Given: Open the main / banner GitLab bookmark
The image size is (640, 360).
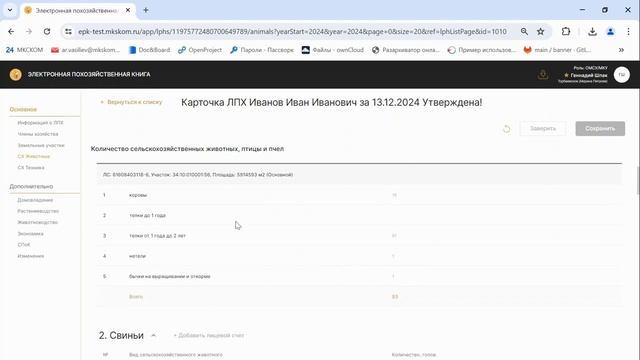Looking at the screenshot, I should click(557, 50).
